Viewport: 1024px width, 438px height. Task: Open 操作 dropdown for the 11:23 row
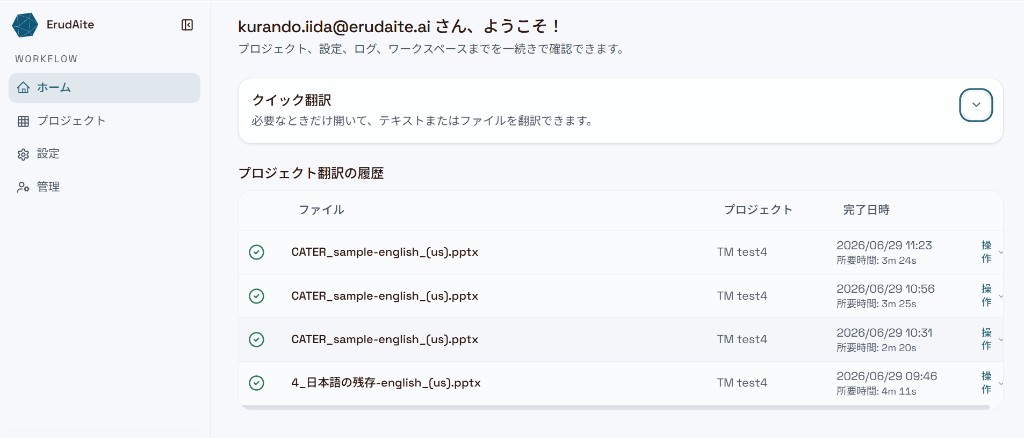pos(991,252)
